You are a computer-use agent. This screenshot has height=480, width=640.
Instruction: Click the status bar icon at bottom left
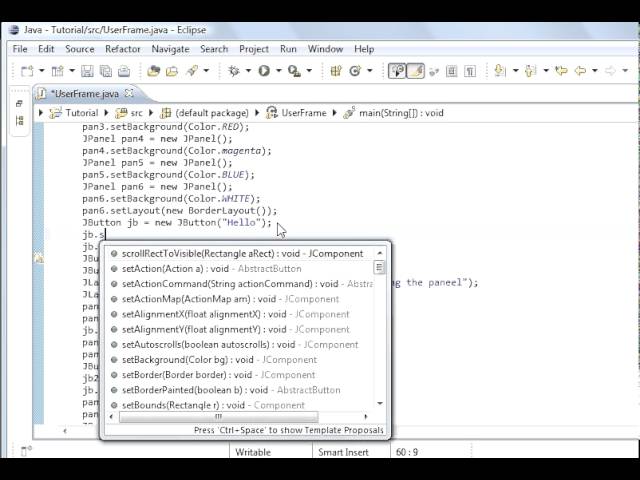tap(26, 451)
